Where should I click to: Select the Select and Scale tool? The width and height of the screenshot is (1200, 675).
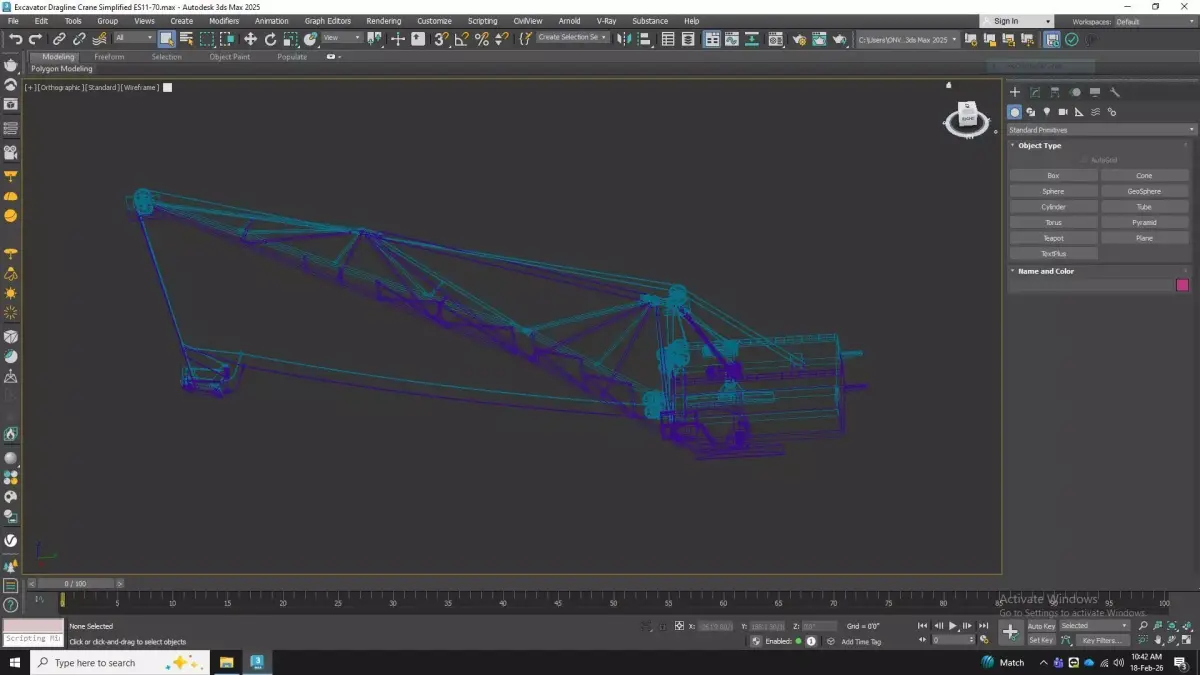click(x=290, y=39)
